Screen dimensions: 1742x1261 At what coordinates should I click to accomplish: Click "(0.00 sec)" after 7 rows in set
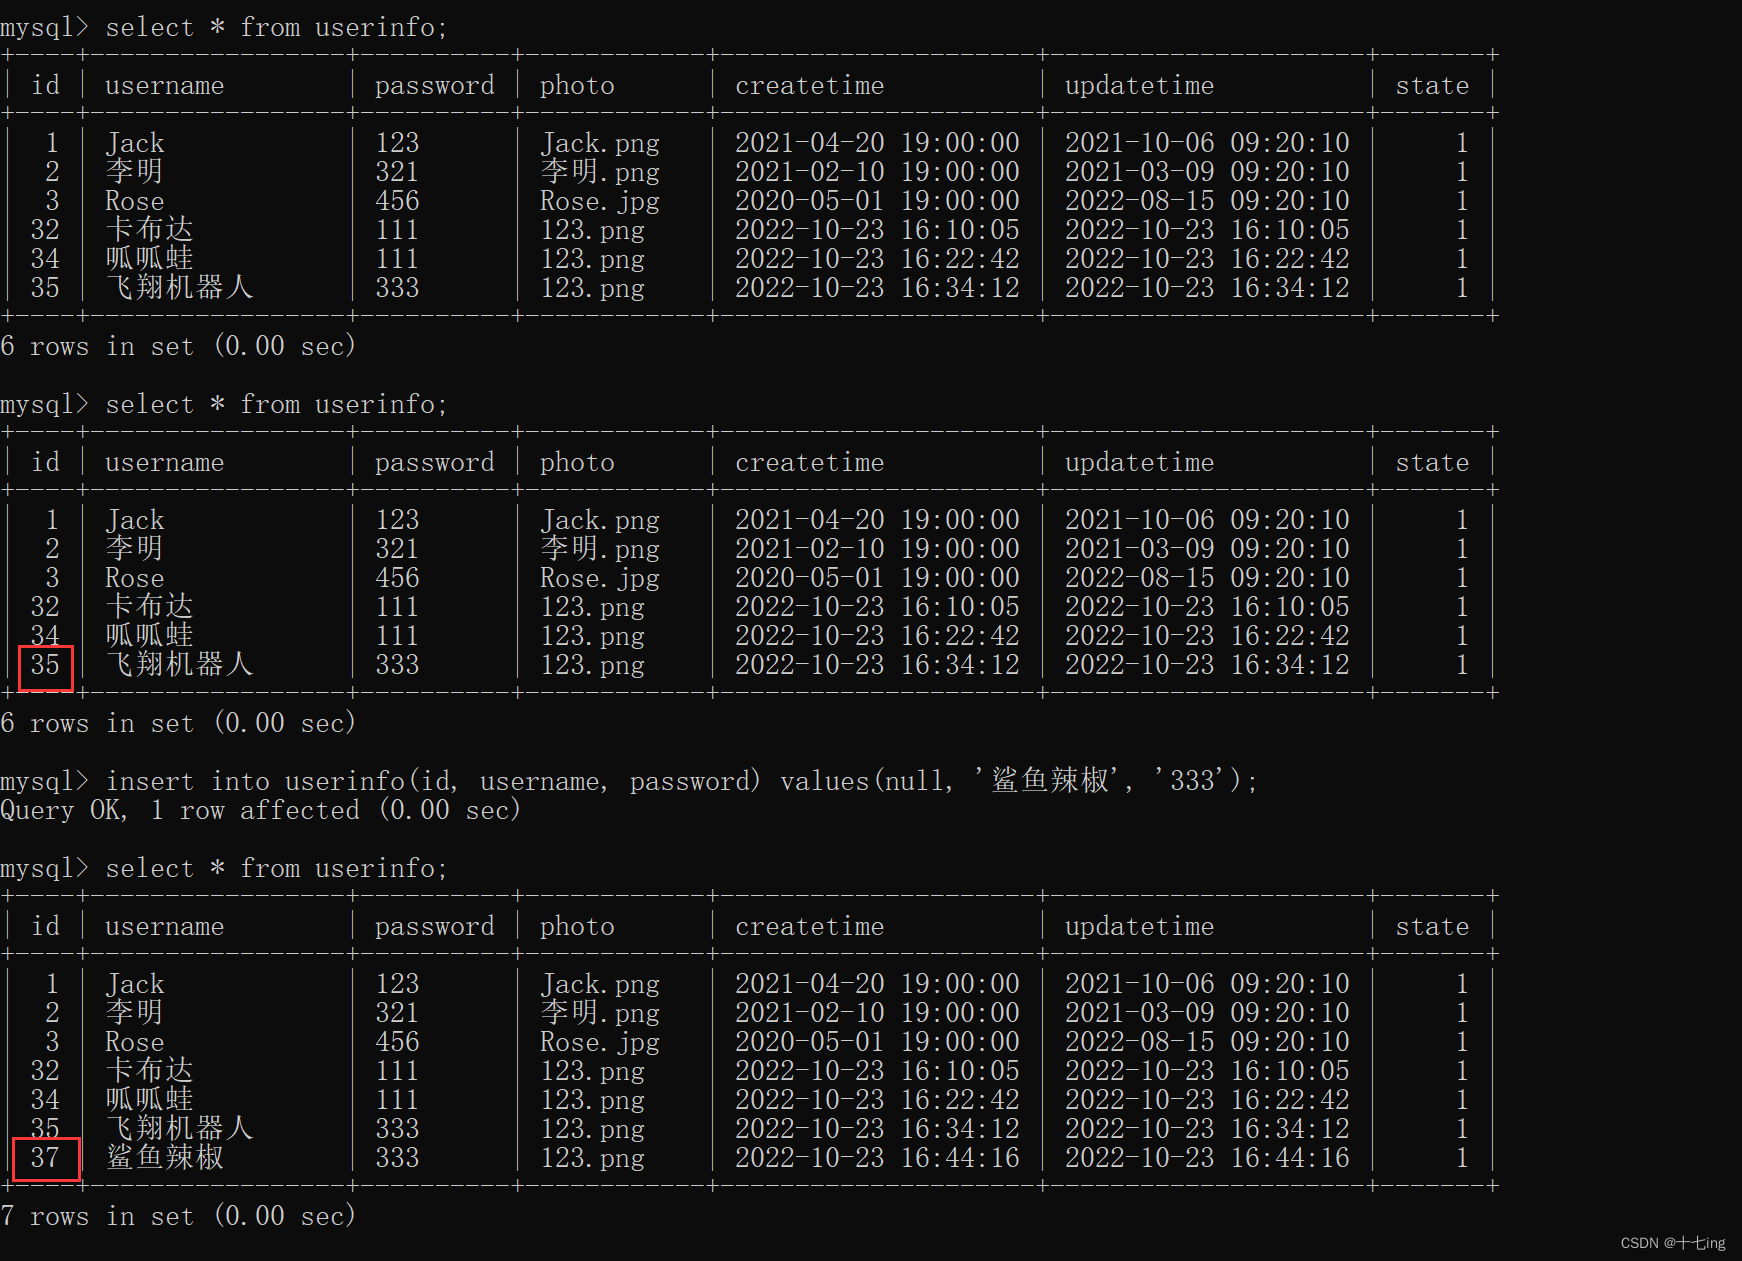pos(285,1216)
